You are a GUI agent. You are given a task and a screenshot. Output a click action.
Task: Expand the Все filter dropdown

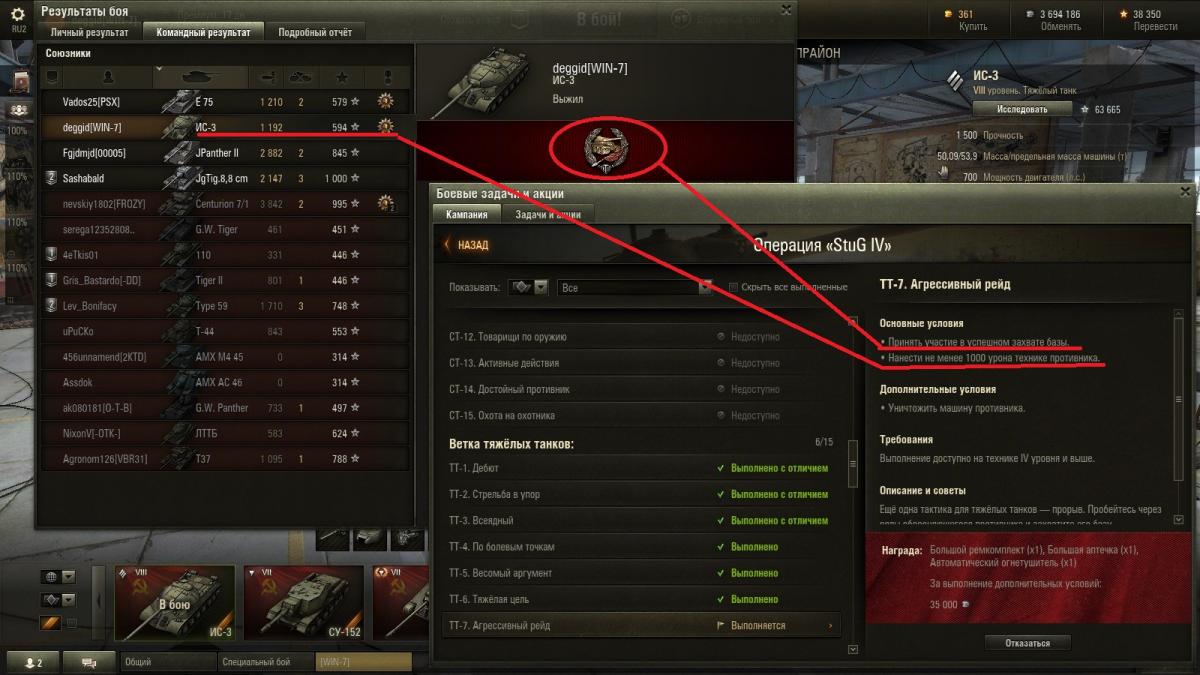coord(633,287)
